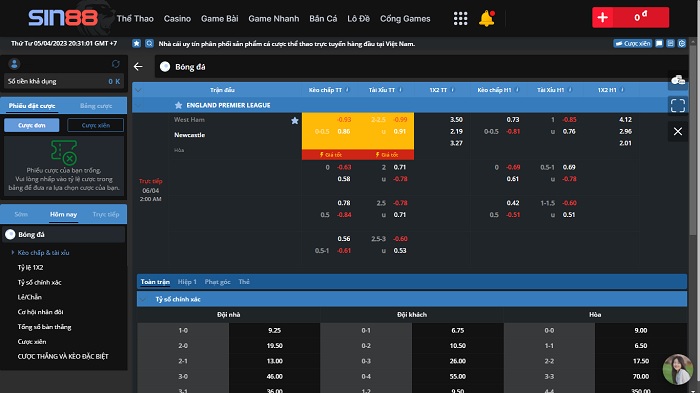Select Cược xiên button in bet slip
700x393 pixels.
click(96, 125)
